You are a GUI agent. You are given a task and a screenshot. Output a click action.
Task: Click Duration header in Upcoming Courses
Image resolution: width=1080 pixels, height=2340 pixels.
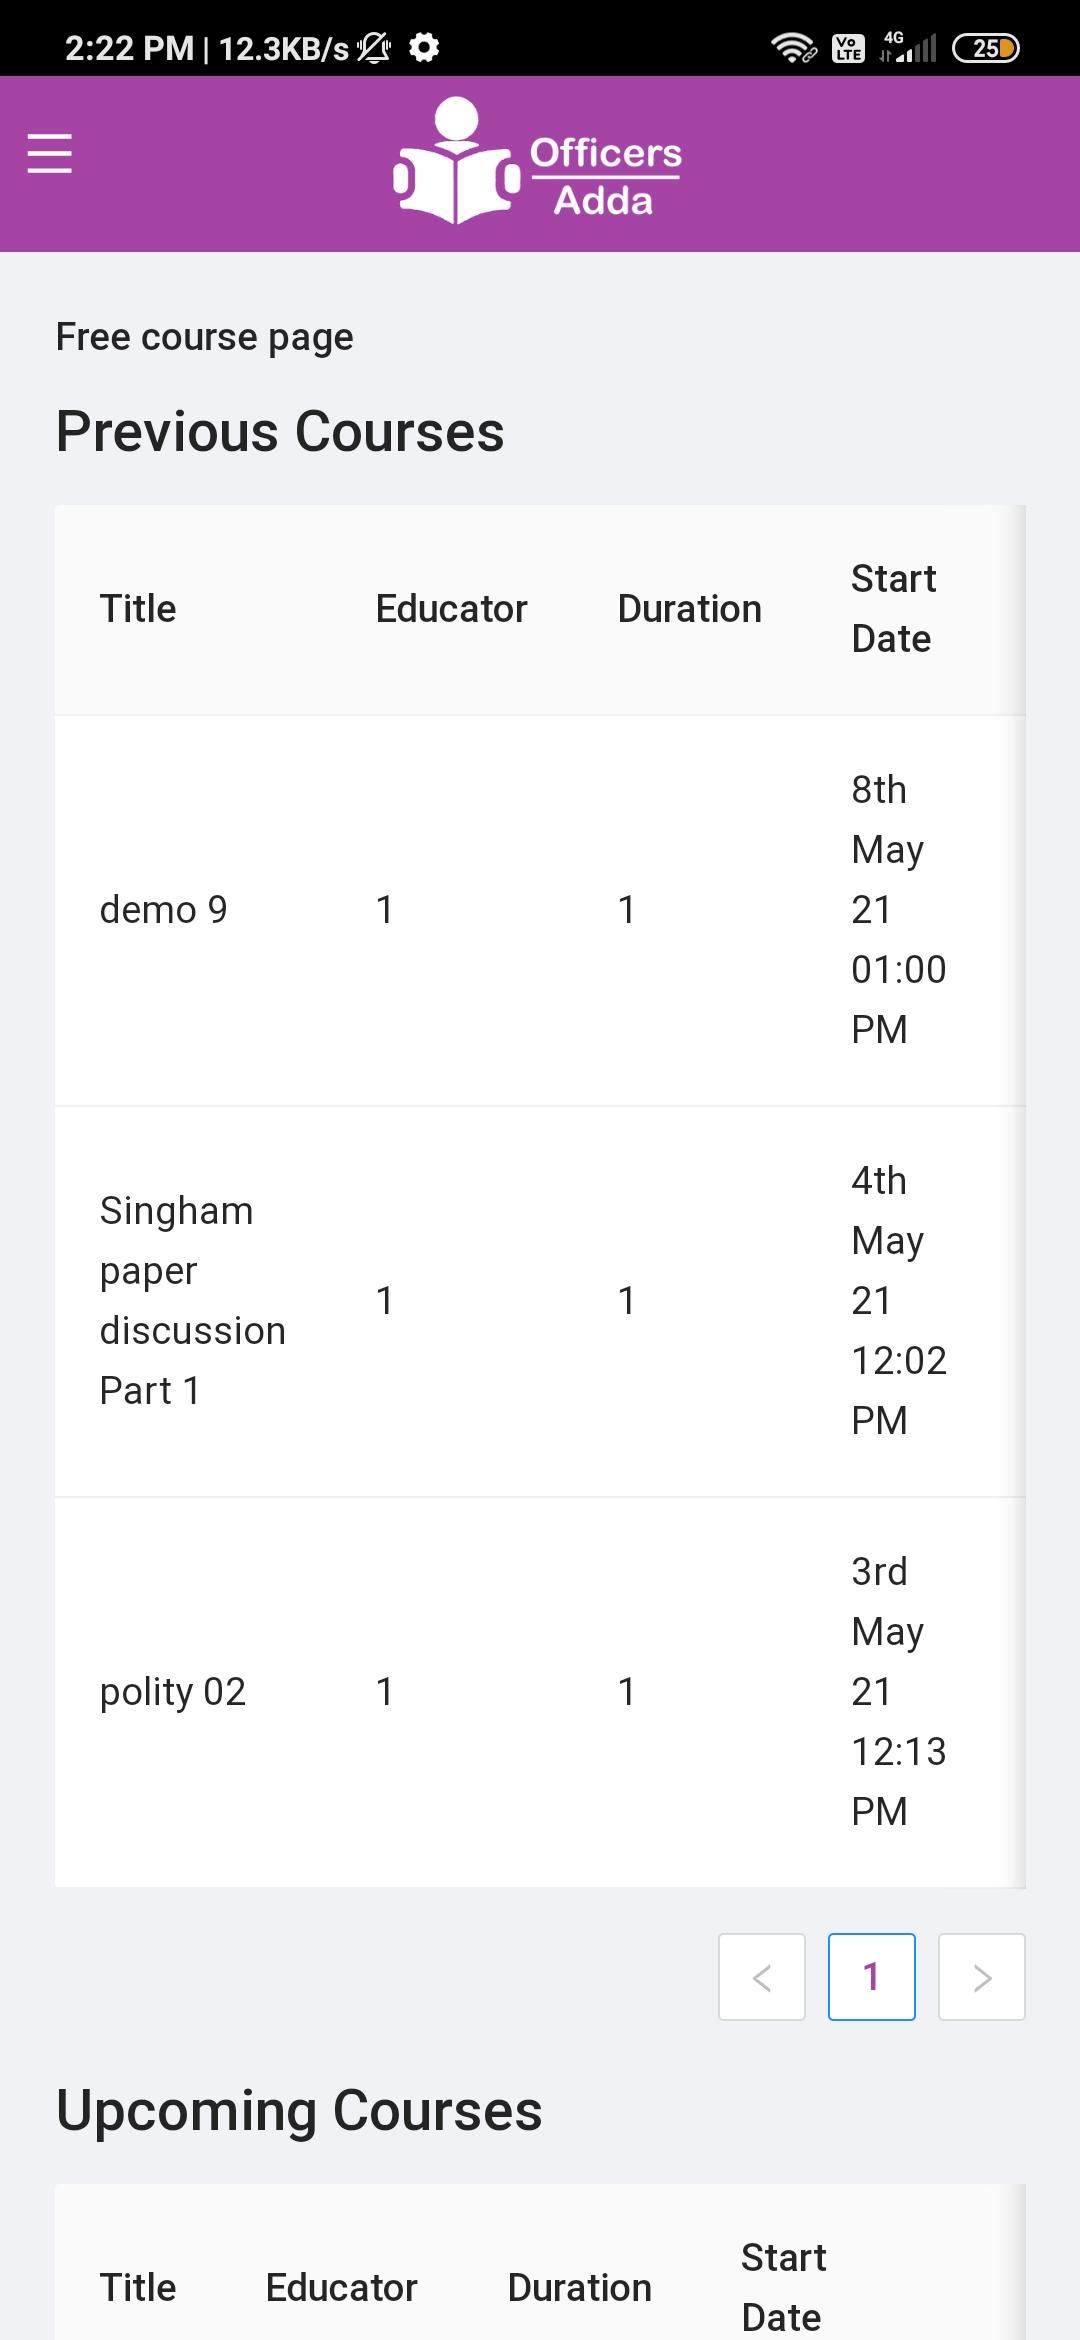[x=579, y=2288]
